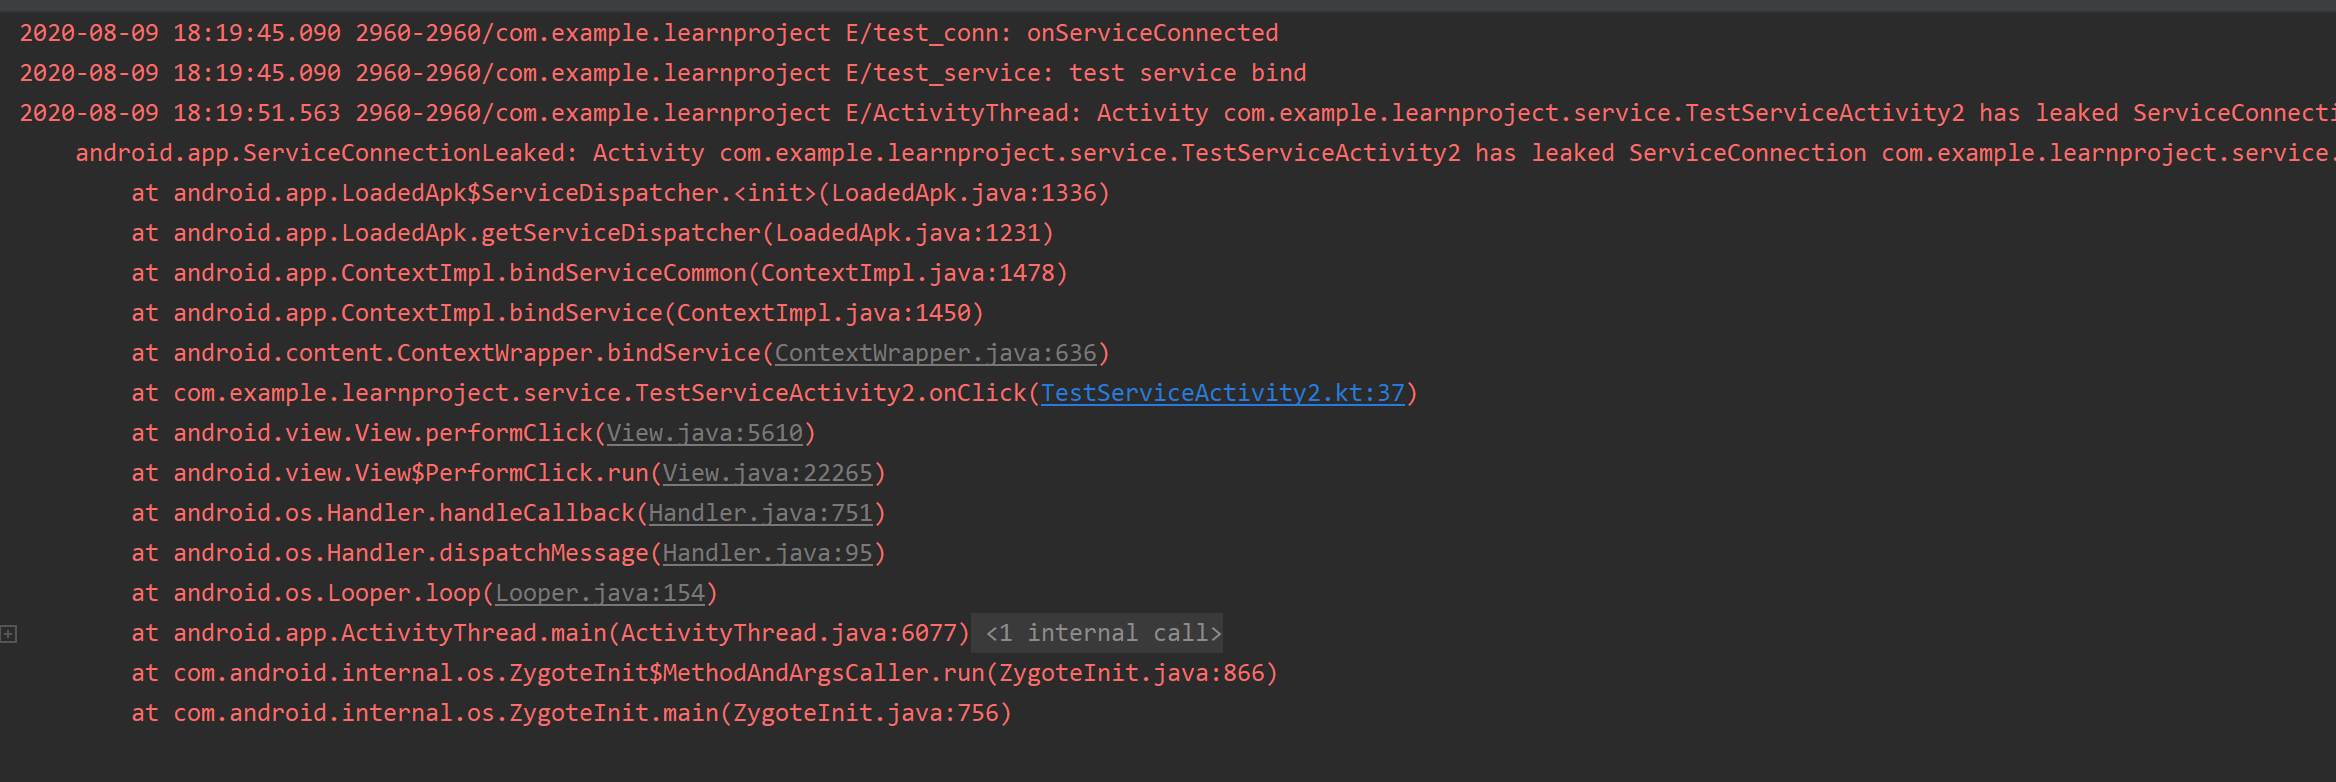The width and height of the screenshot is (2336, 782).
Task: Open the Handler.java:751 link
Action: pyautogui.click(x=760, y=513)
